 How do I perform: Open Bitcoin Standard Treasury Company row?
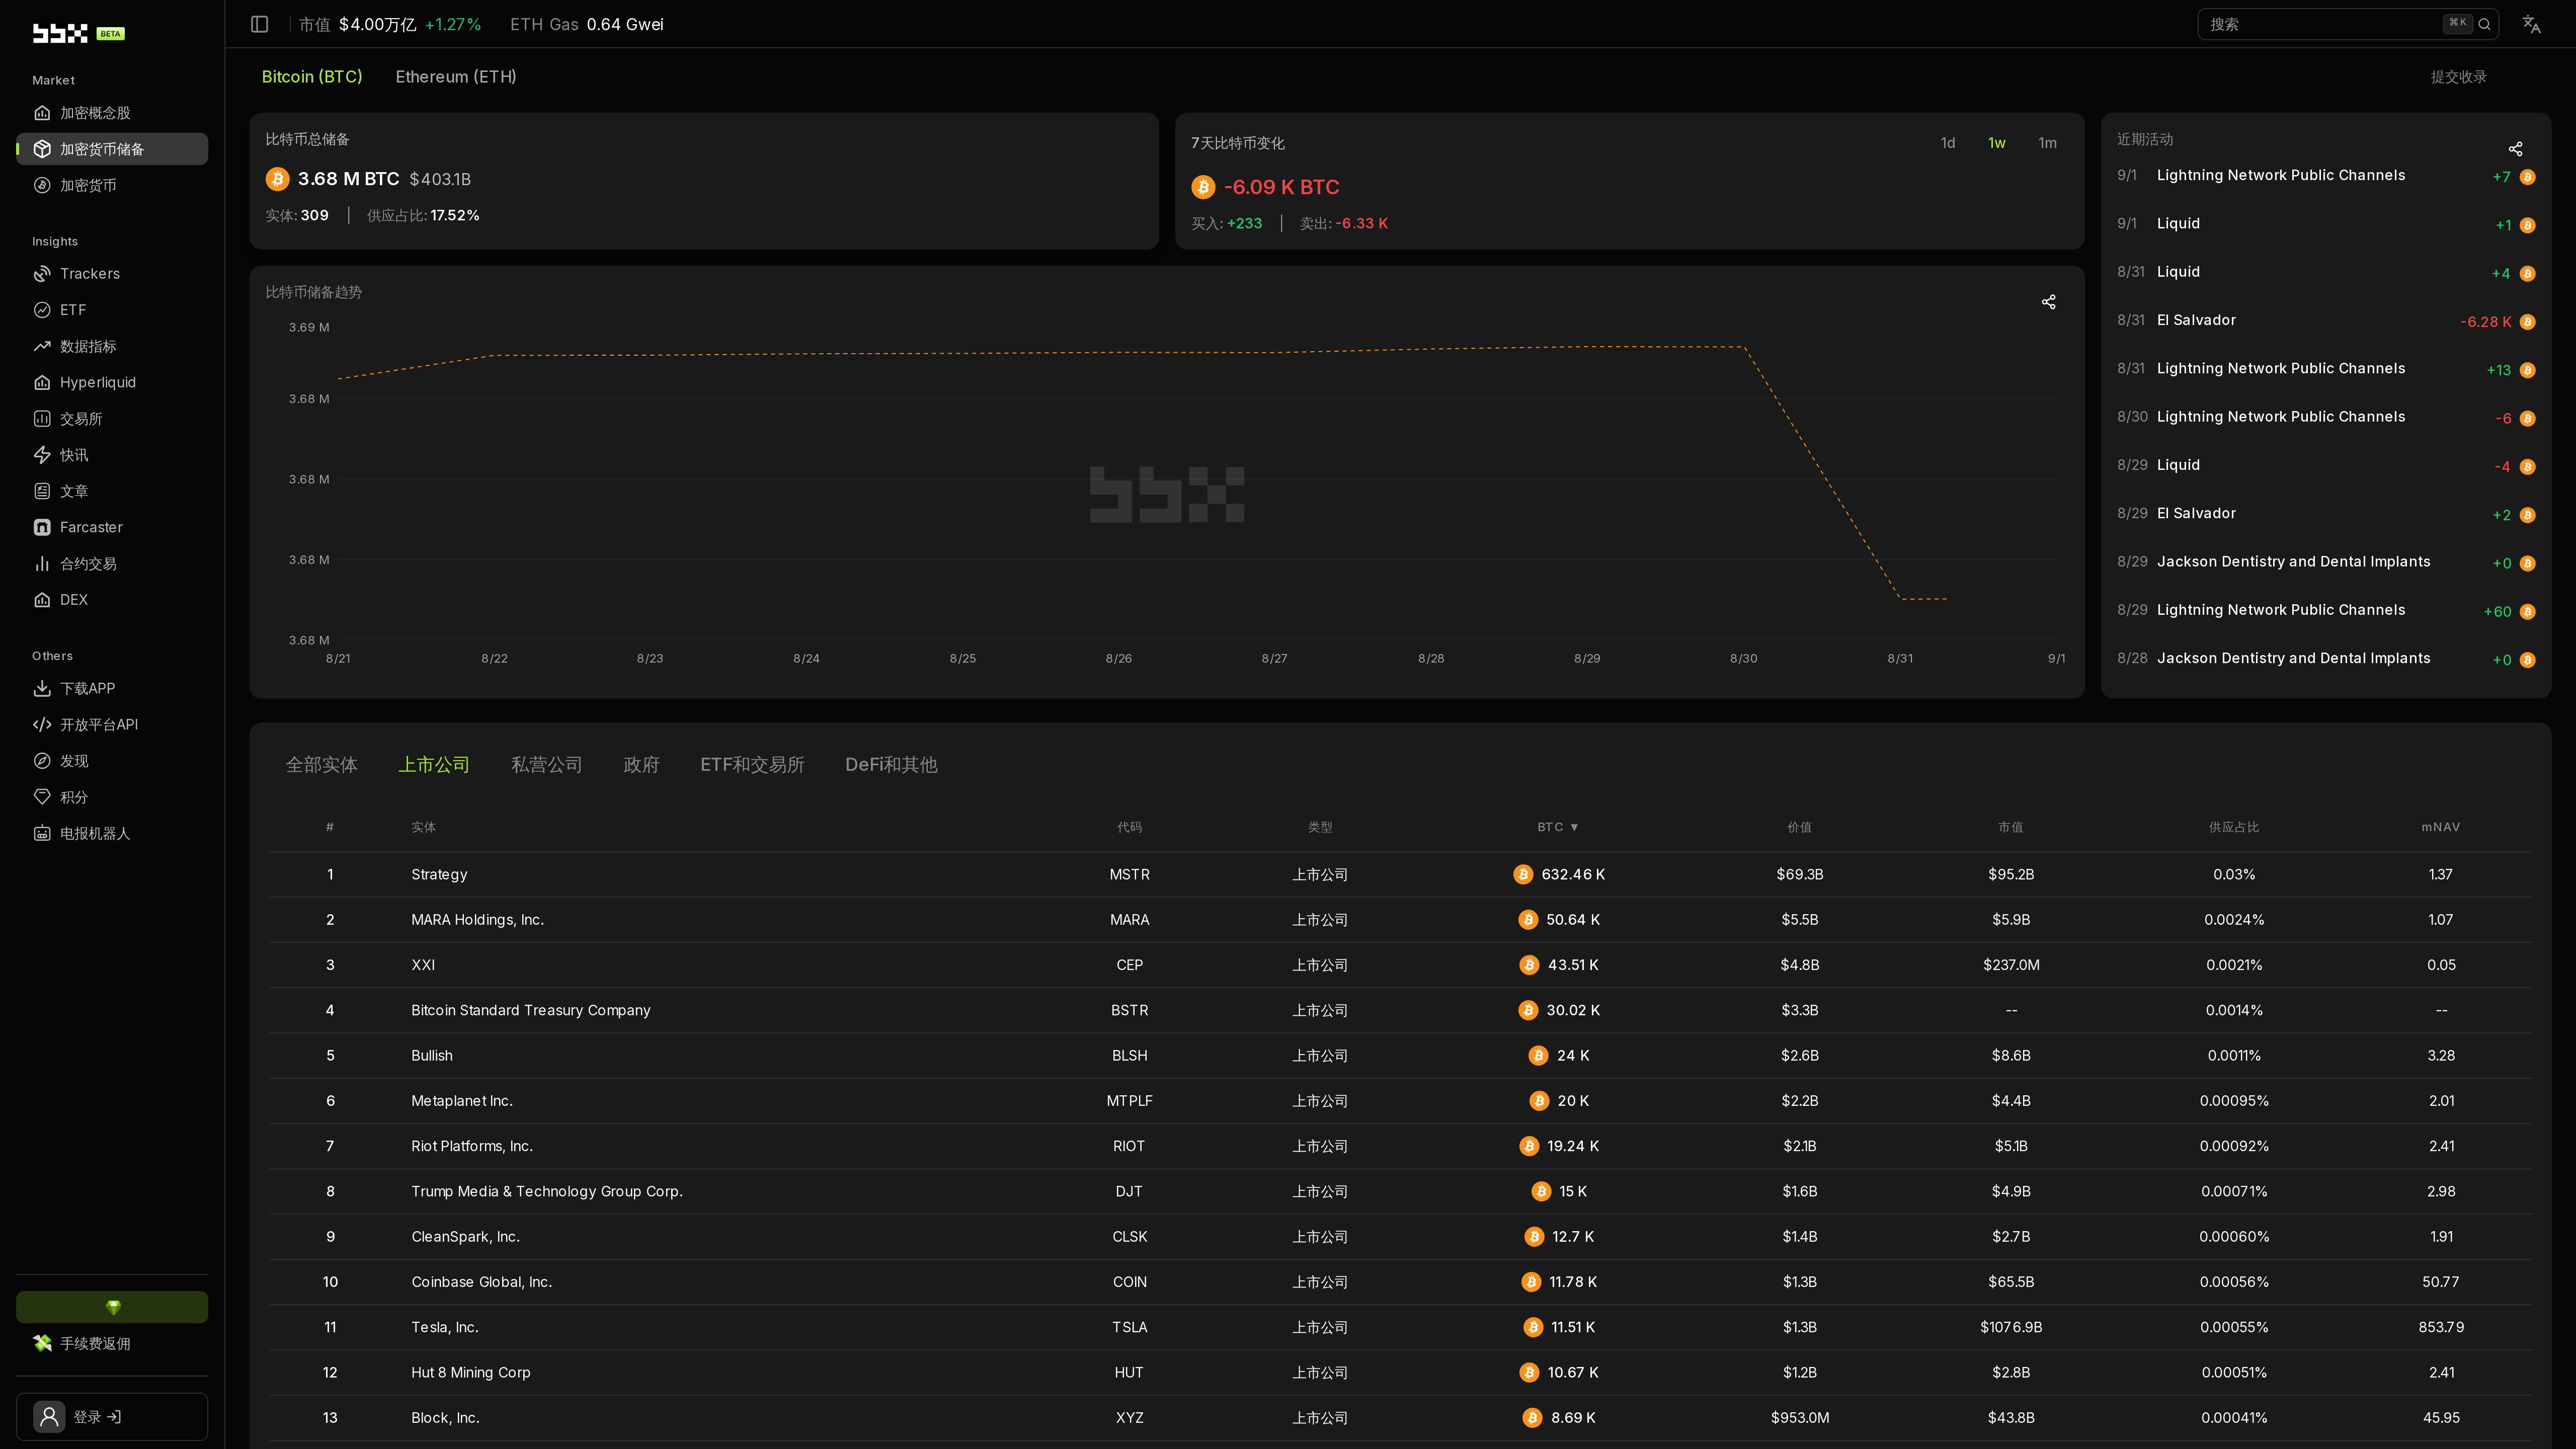coord(1400,1011)
